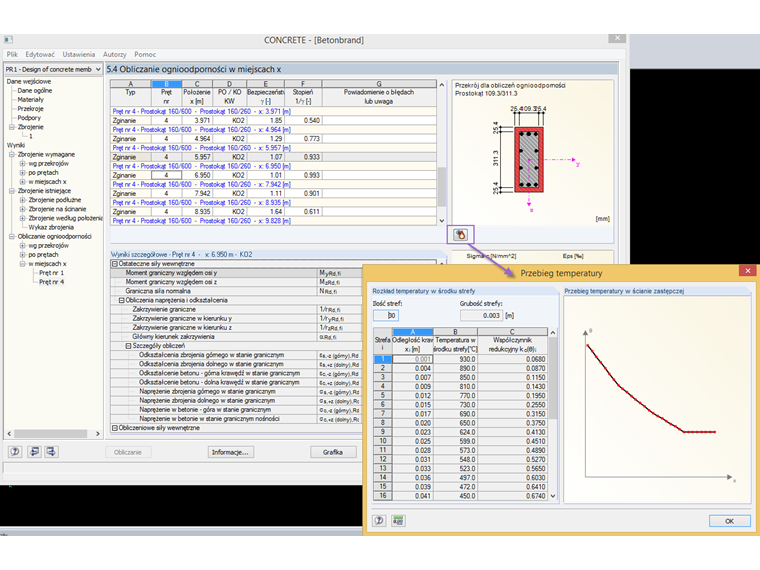This screenshot has height=570, width=760.
Task: Click the Ilość stref input field
Action: 385,315
